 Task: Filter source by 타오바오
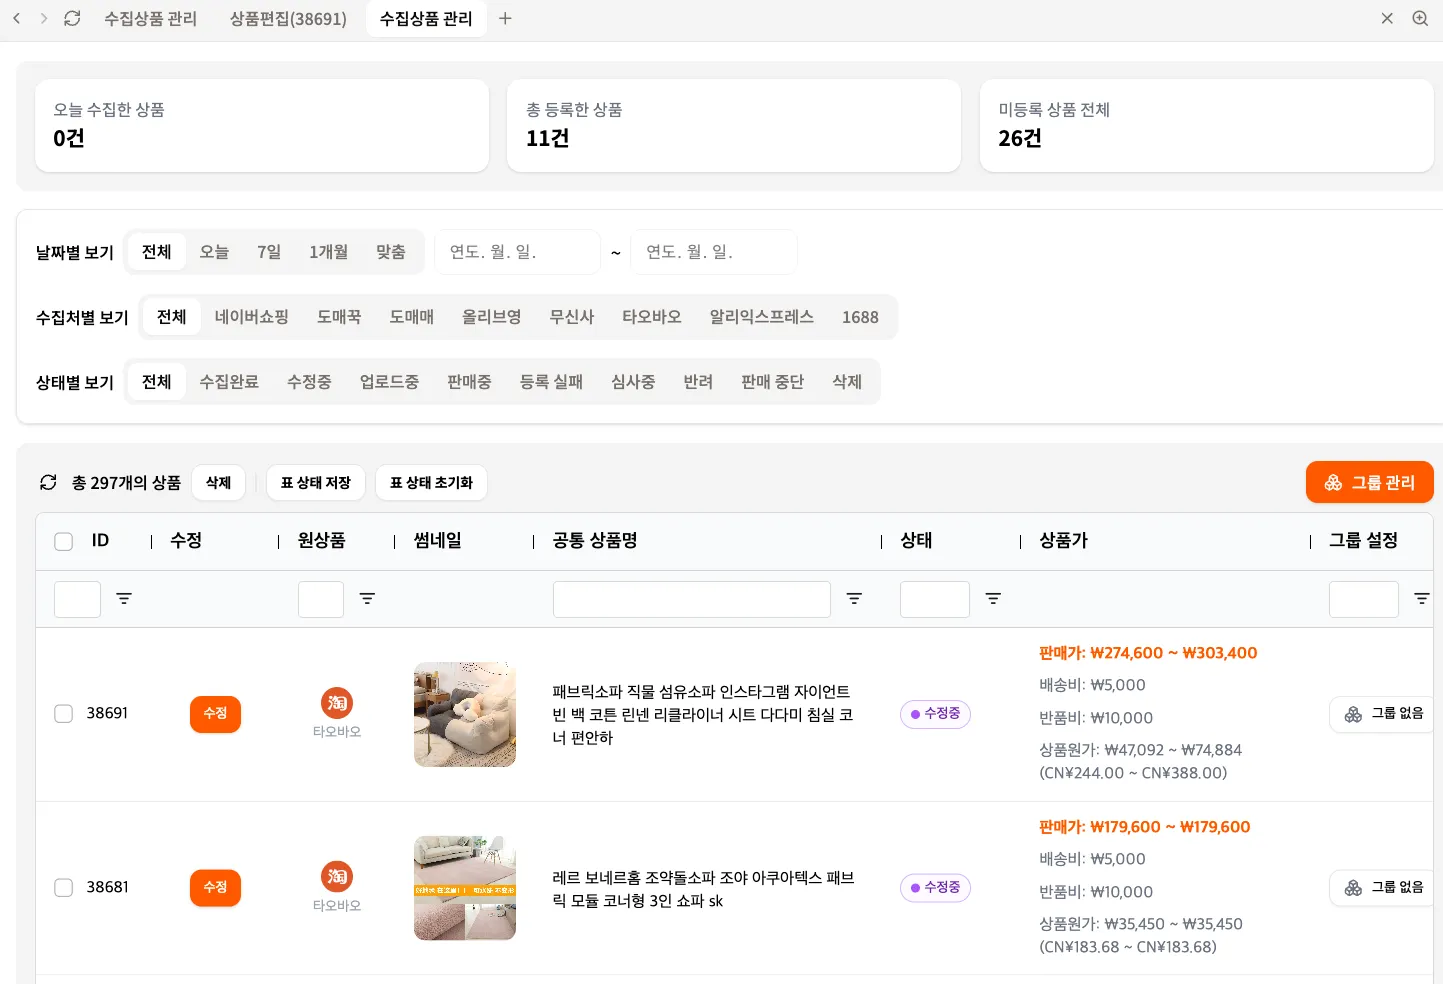pos(652,317)
